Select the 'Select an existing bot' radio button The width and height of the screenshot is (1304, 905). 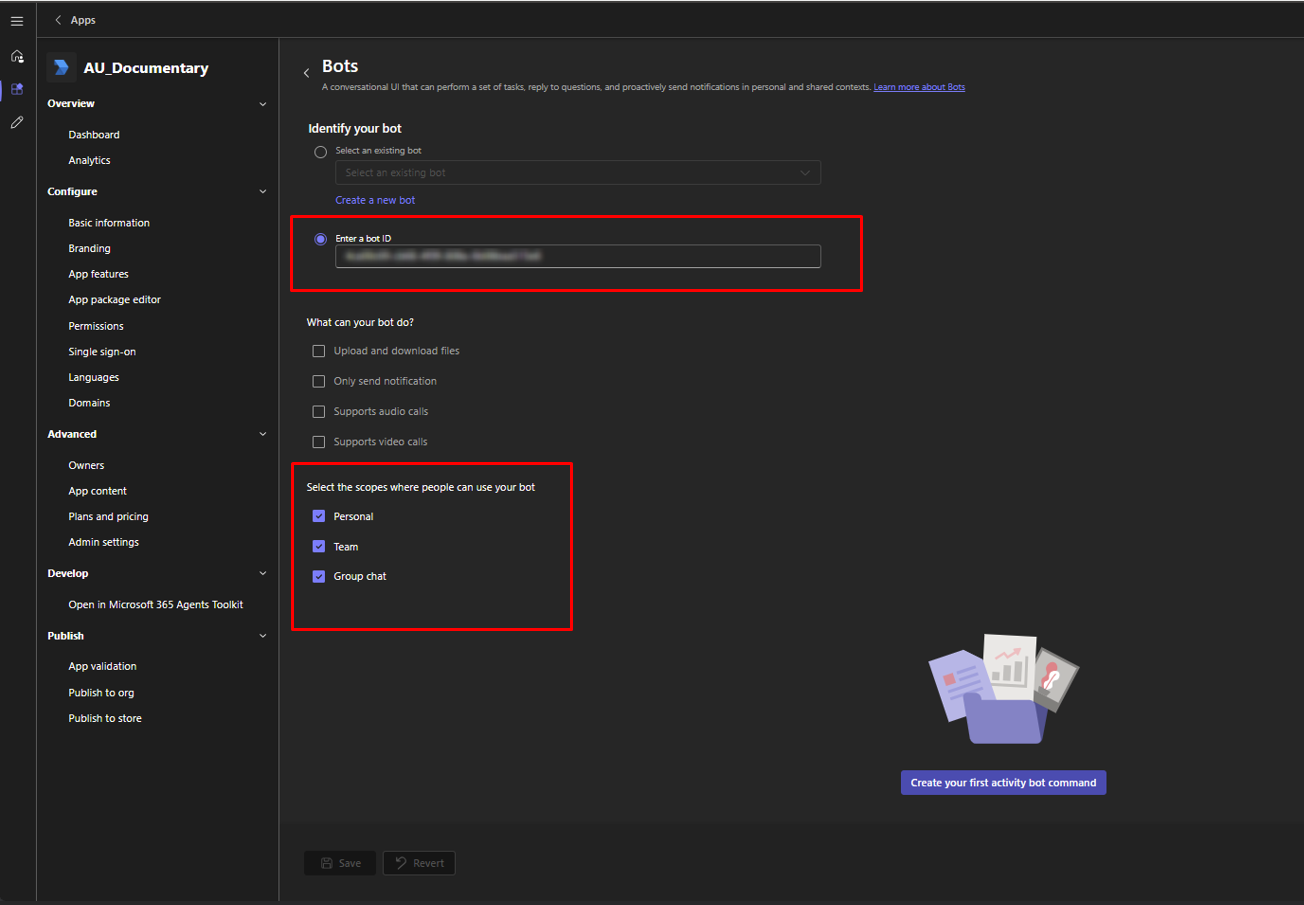pos(320,152)
